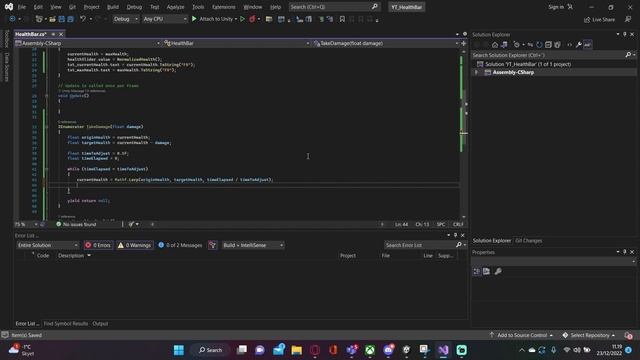This screenshot has height=360, width=640.
Task: Click the red Hot Reload flame icon
Action: point(252,19)
